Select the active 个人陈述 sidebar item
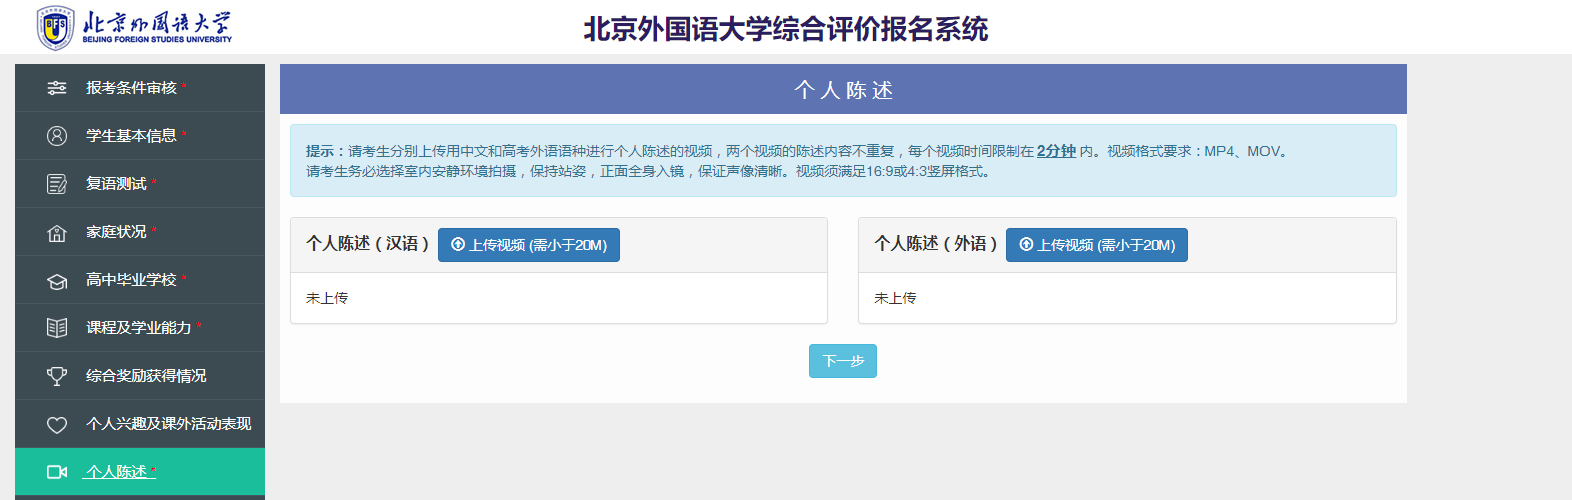Screen dimensions: 1572x500 140,472
